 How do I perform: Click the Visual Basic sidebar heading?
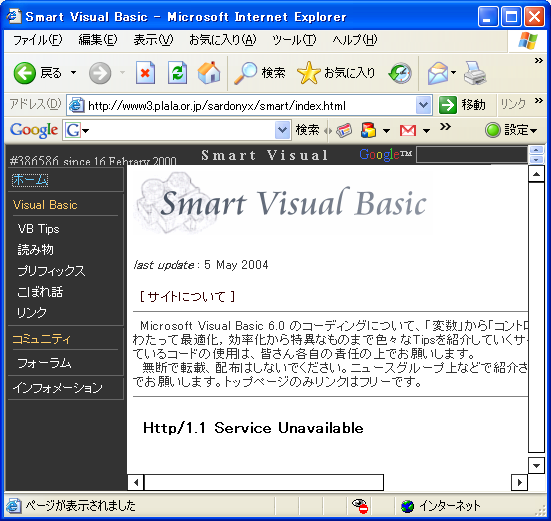pos(45,205)
